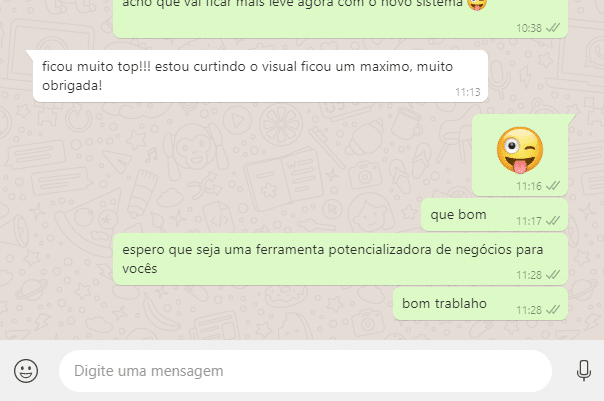The image size is (604, 401).
Task: Focus the 'Digite uma mensagem' input field
Action: tap(305, 371)
